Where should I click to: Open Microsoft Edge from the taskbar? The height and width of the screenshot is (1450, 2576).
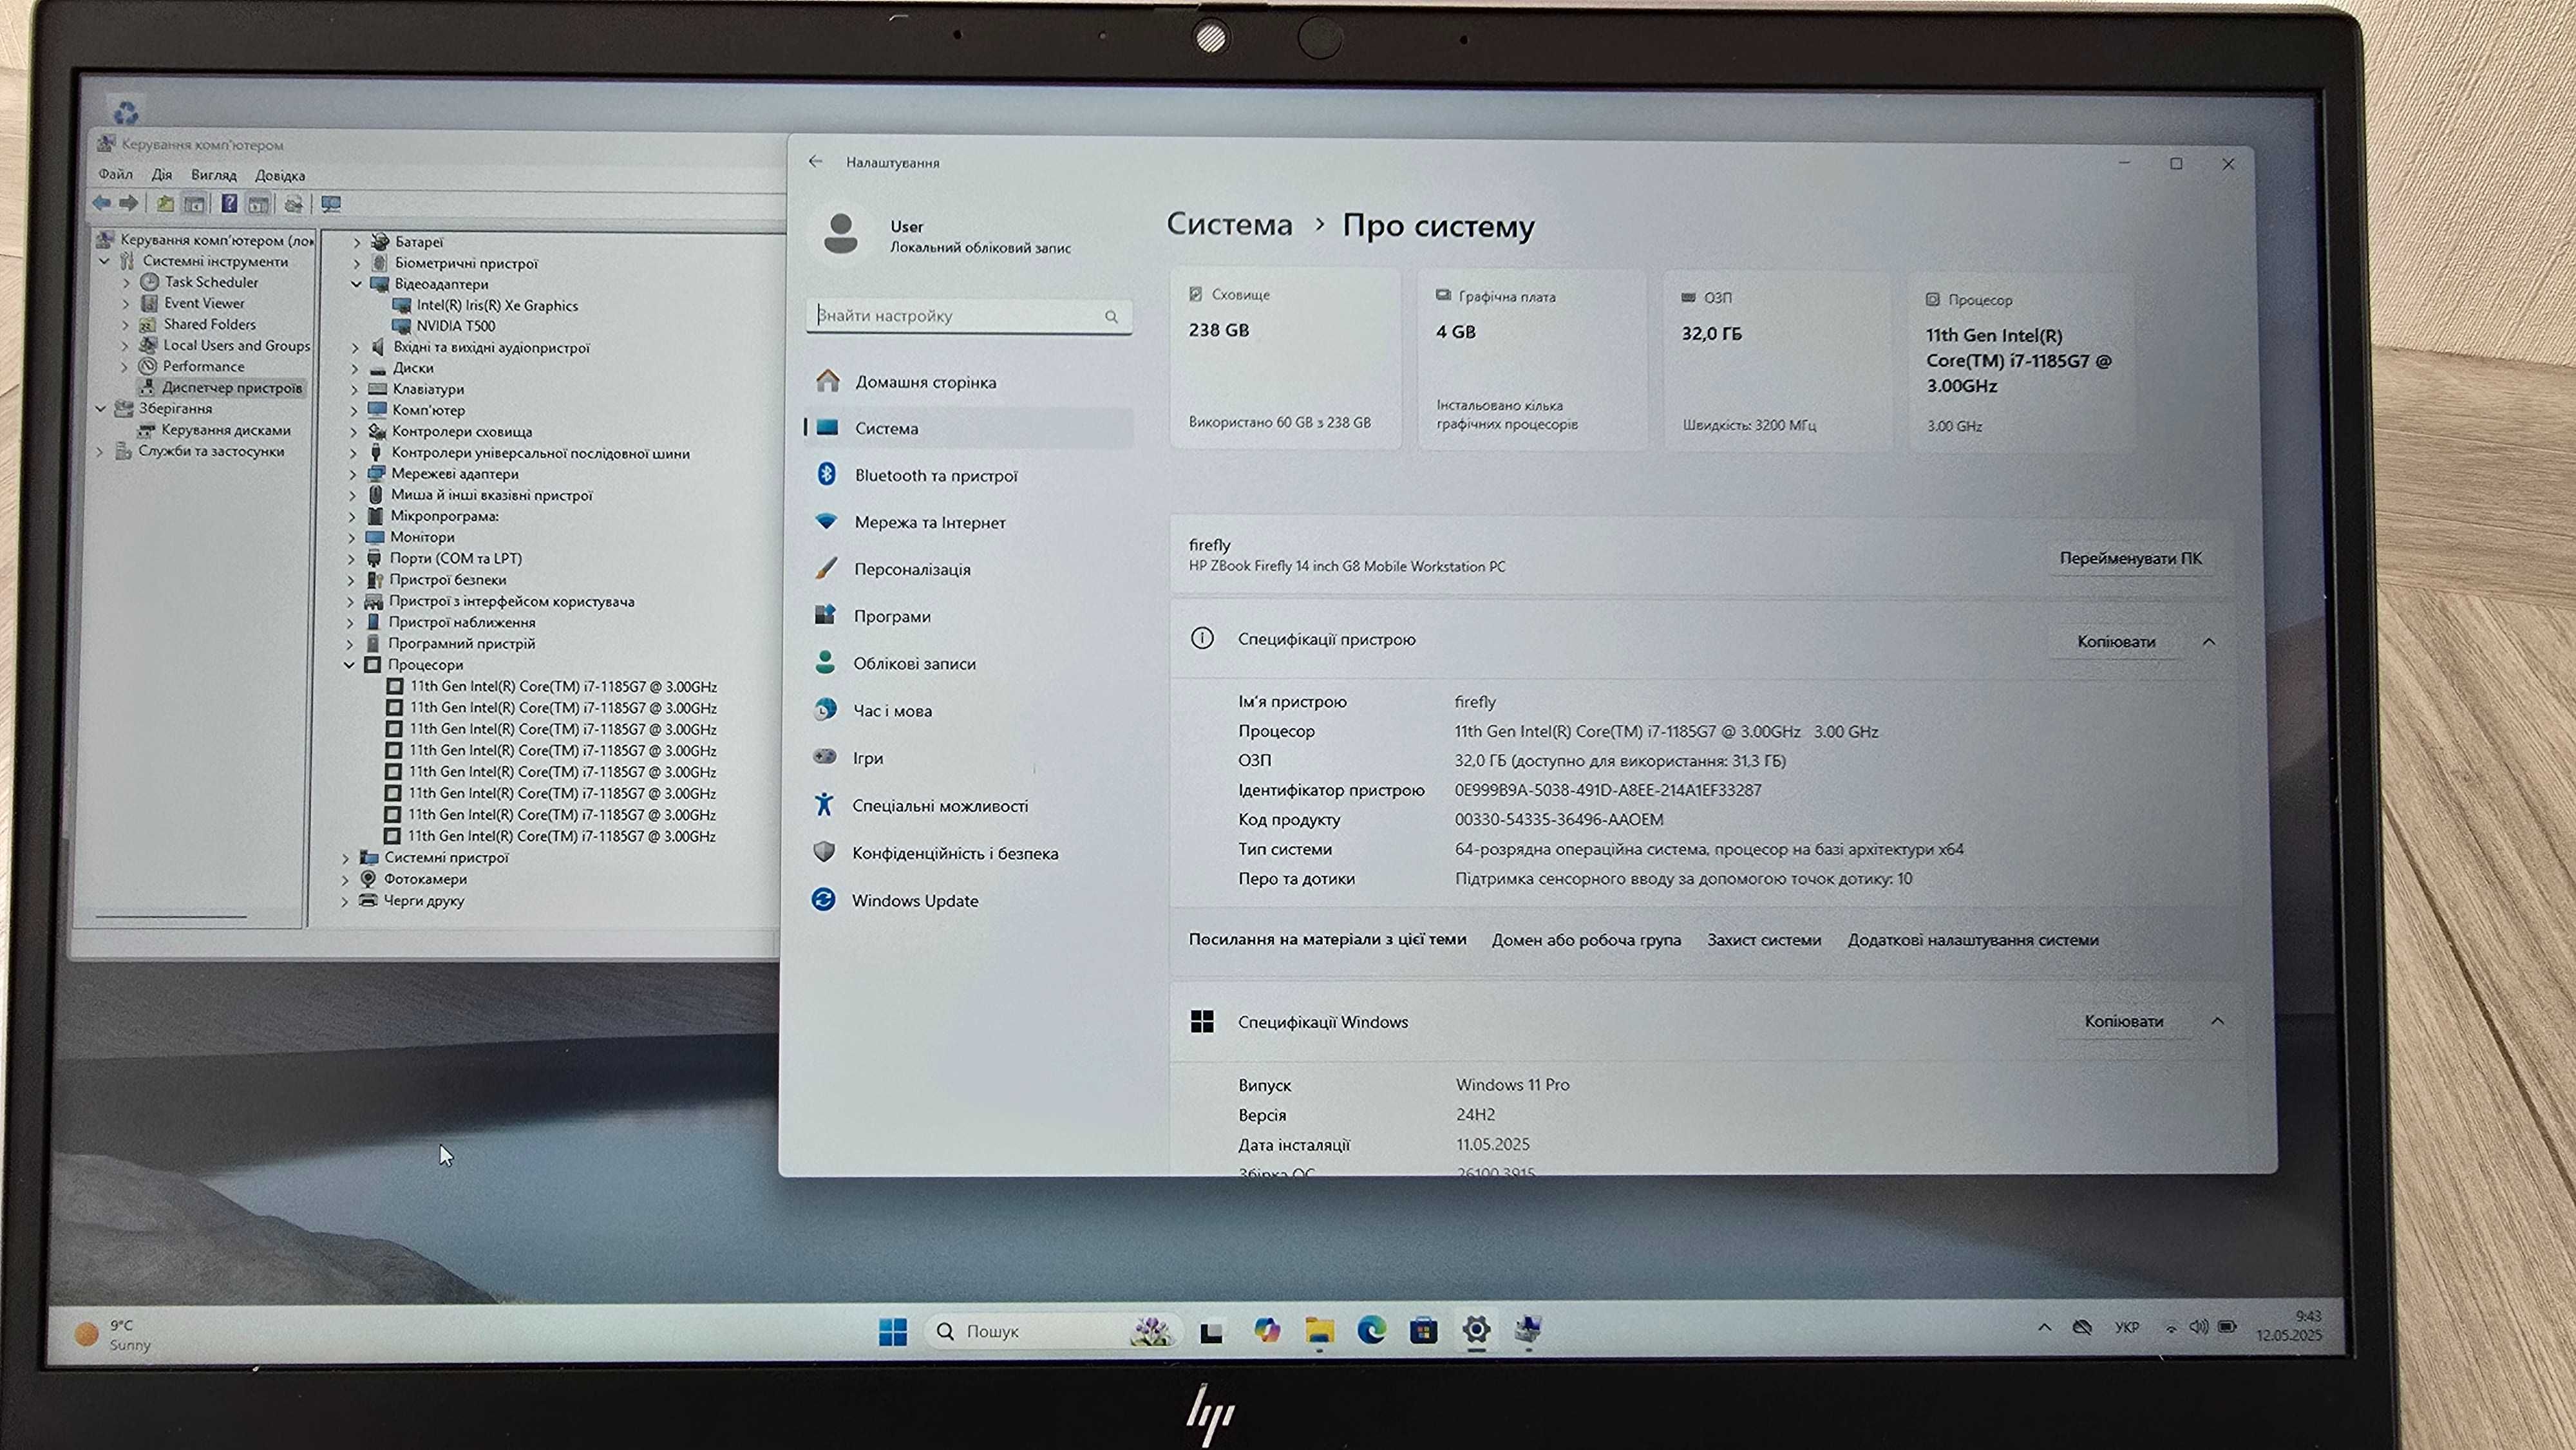(1371, 1330)
